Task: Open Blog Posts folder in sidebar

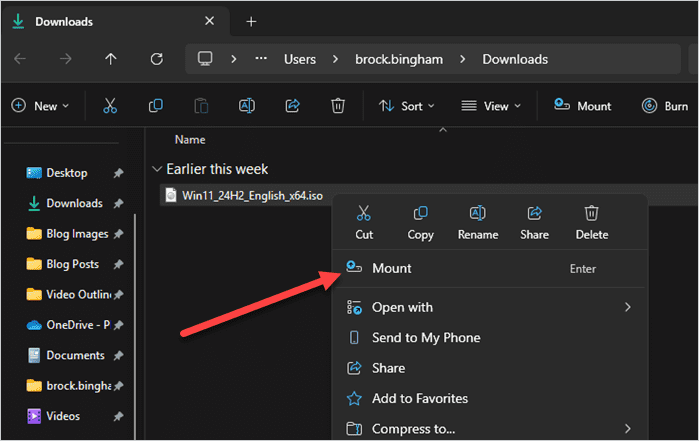Action: click(62, 264)
